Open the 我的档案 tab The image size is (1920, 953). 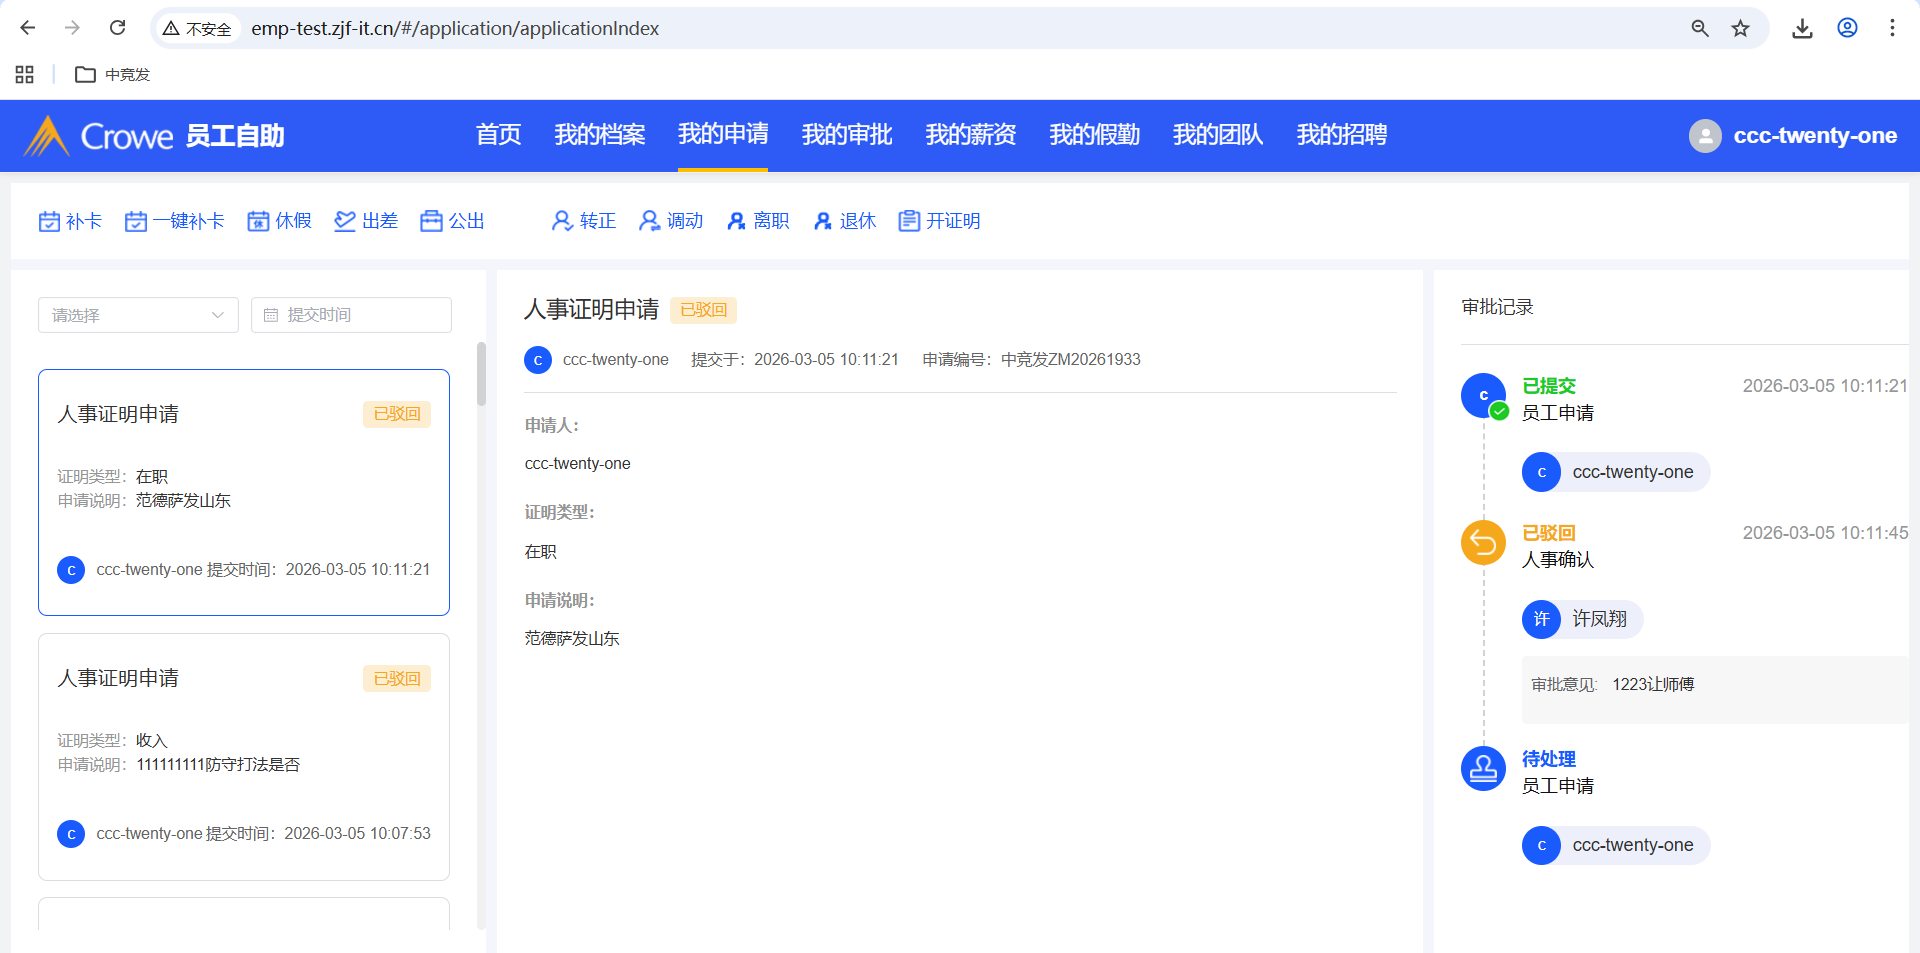(x=600, y=135)
